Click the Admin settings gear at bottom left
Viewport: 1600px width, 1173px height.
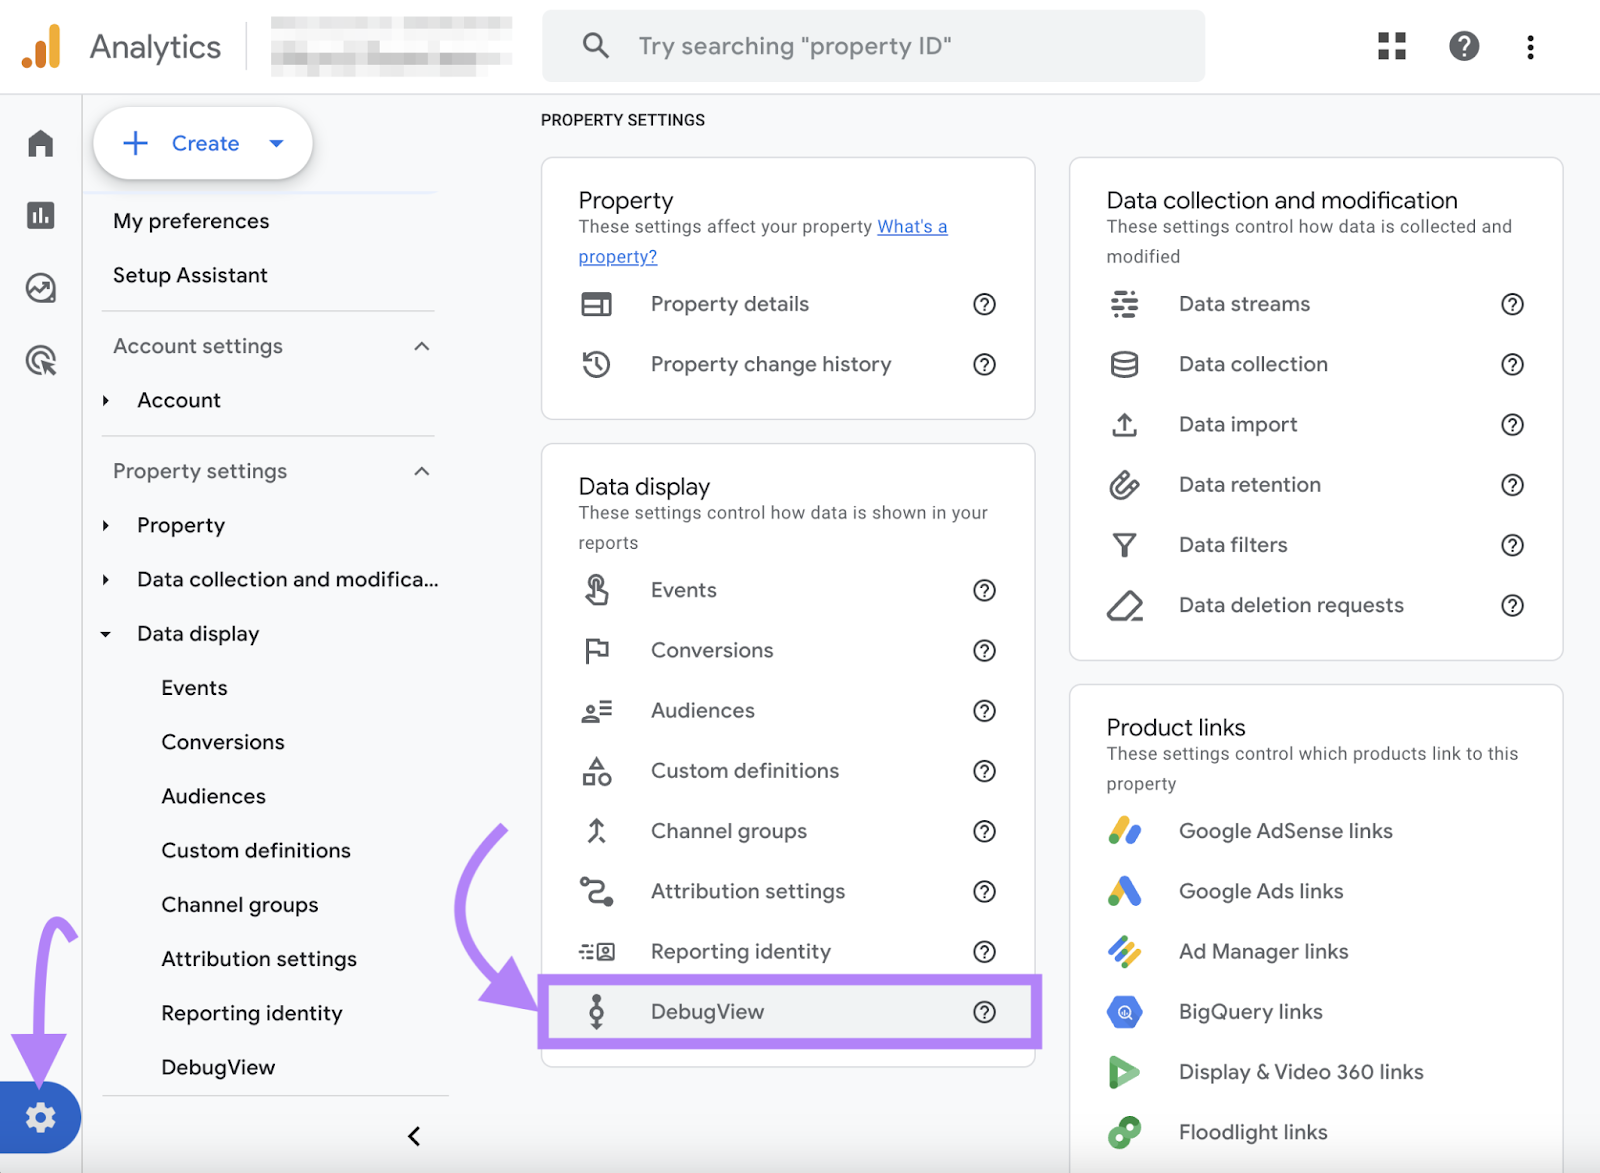coord(40,1118)
